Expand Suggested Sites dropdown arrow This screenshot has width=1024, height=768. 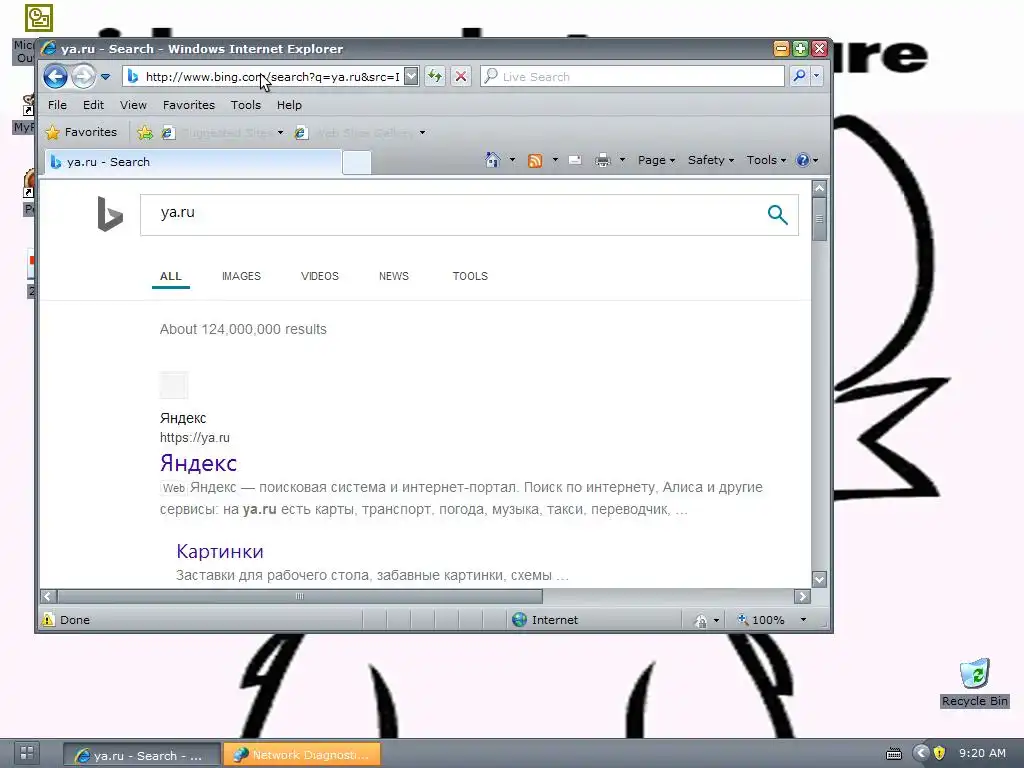280,133
